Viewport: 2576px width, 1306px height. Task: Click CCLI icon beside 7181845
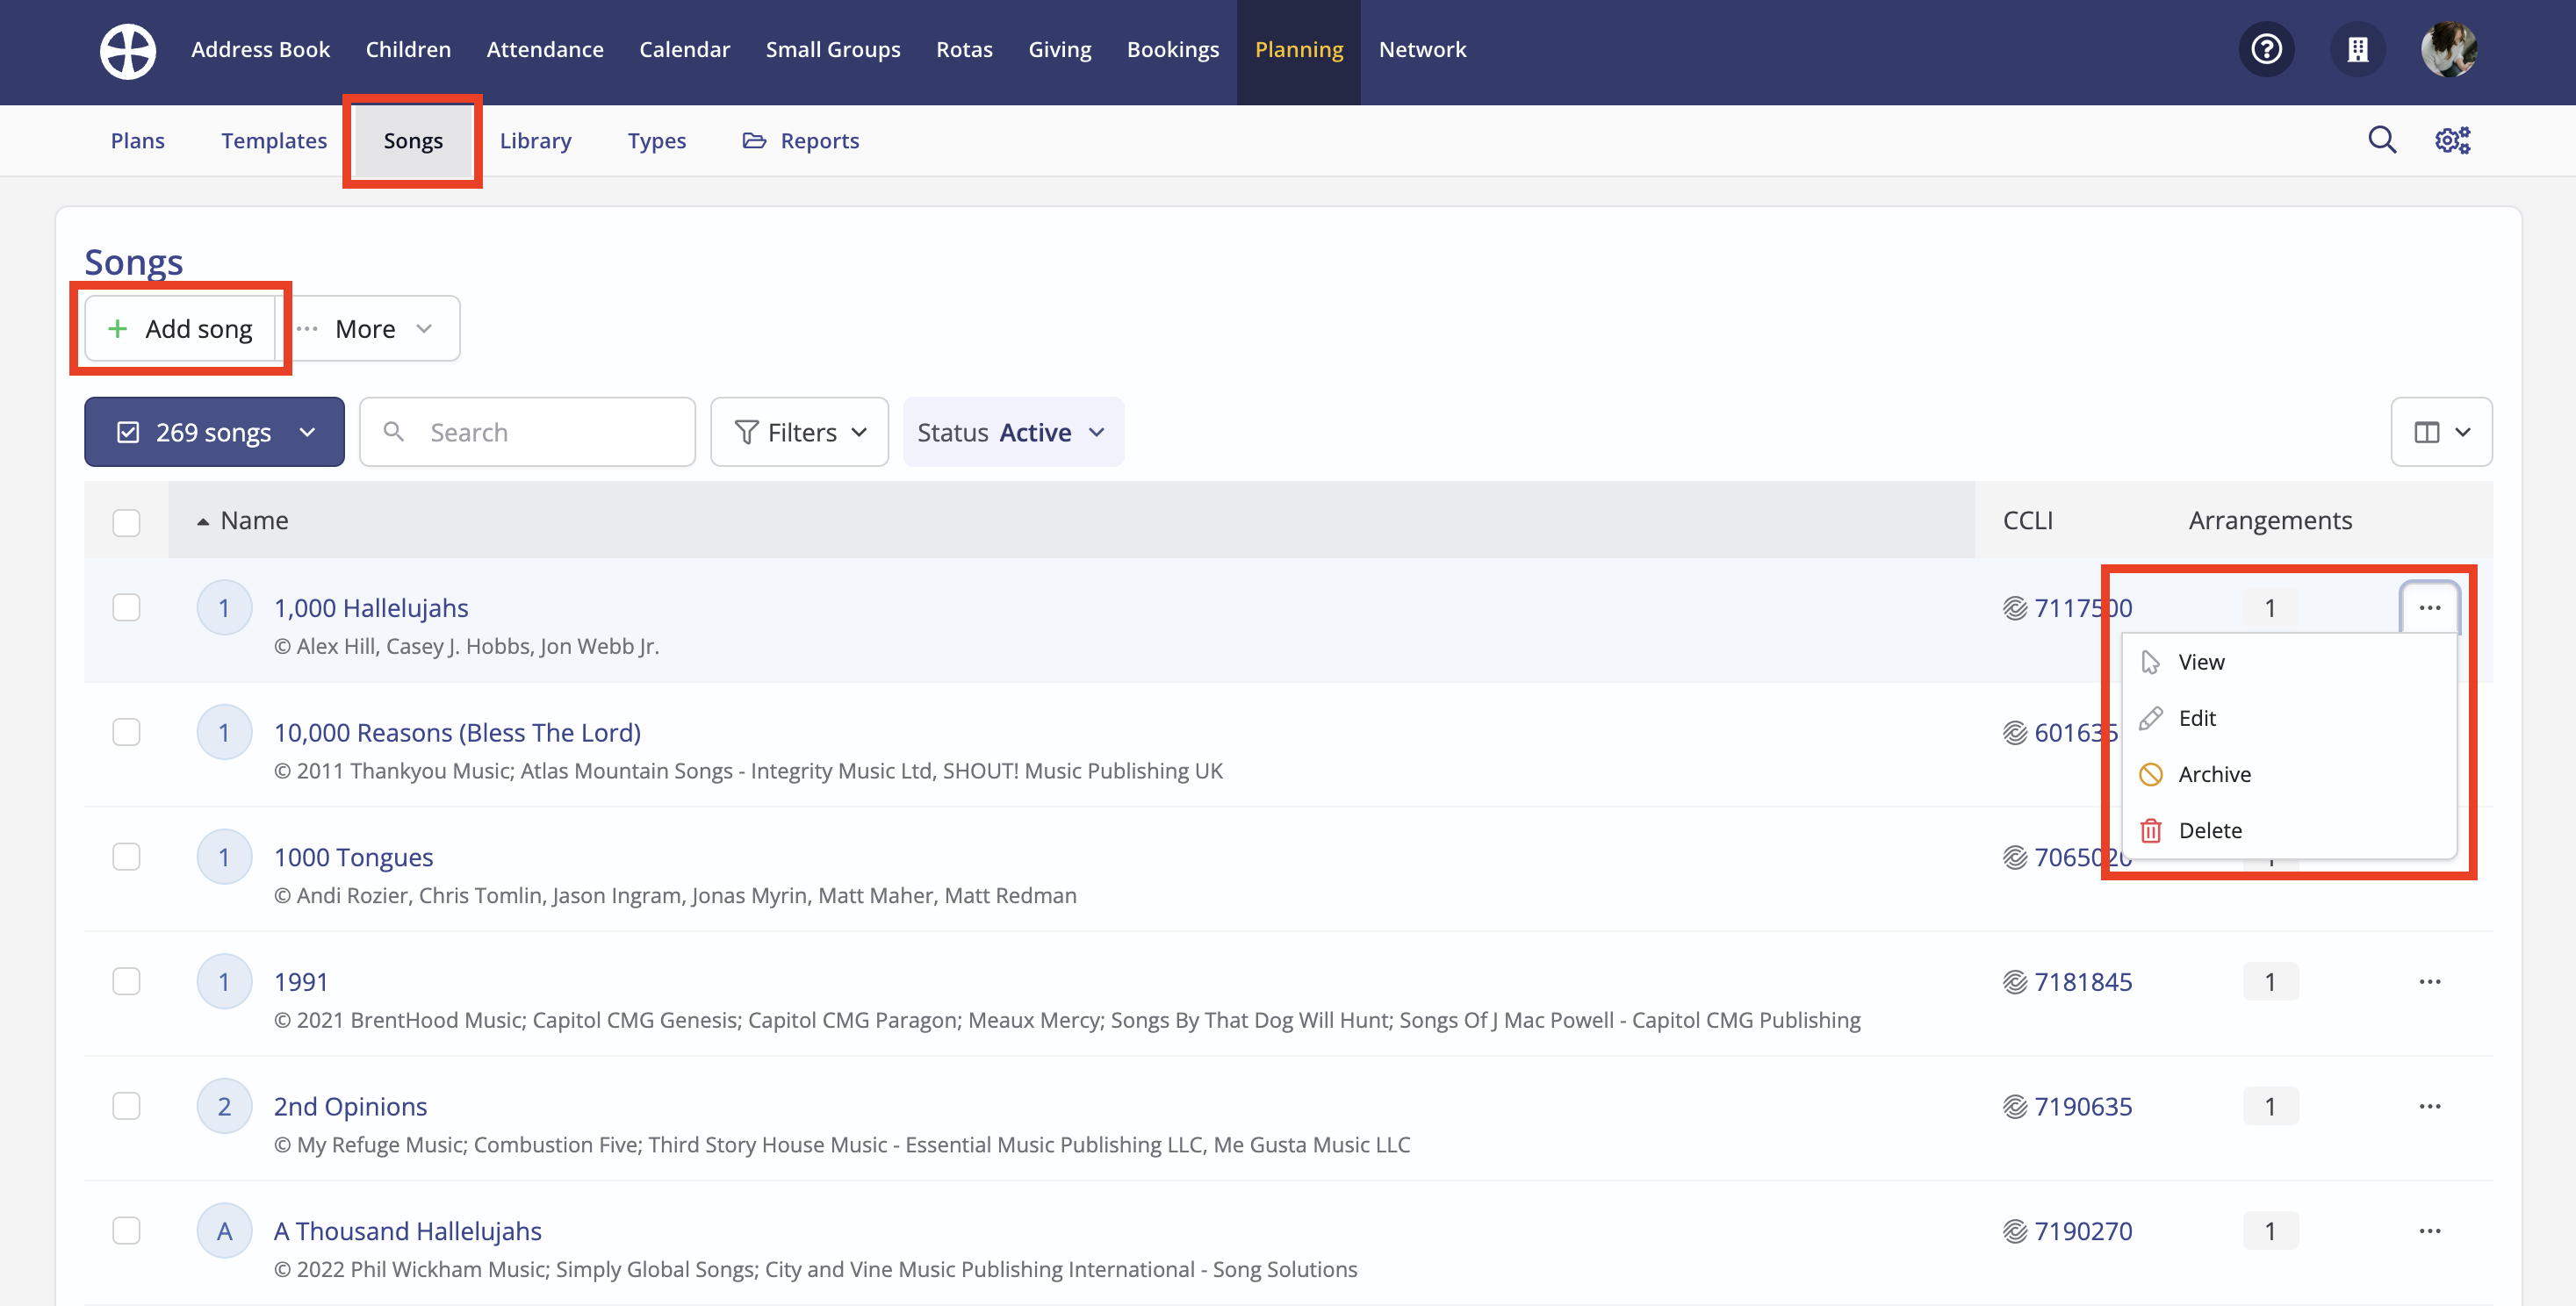pos(2015,982)
